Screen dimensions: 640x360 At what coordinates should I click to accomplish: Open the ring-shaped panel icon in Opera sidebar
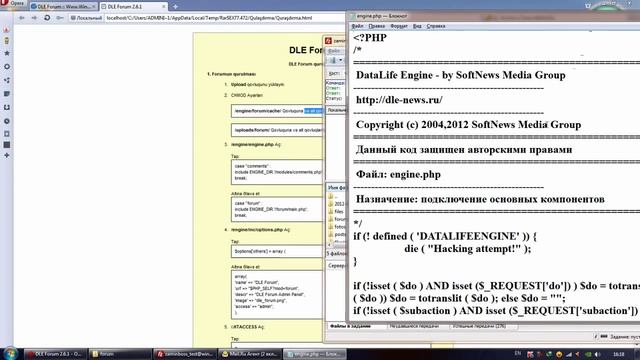pos(7,67)
